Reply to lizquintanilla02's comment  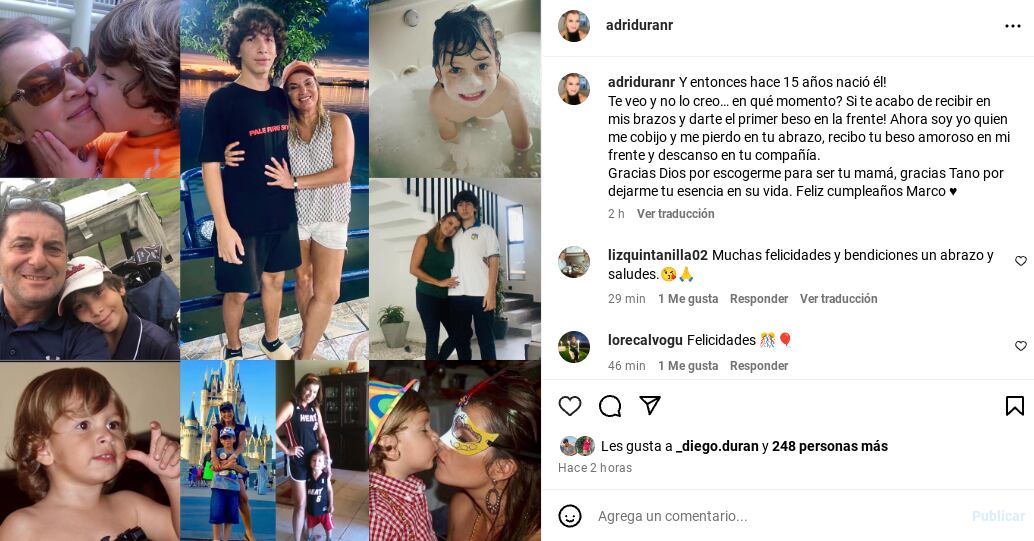[x=759, y=299]
